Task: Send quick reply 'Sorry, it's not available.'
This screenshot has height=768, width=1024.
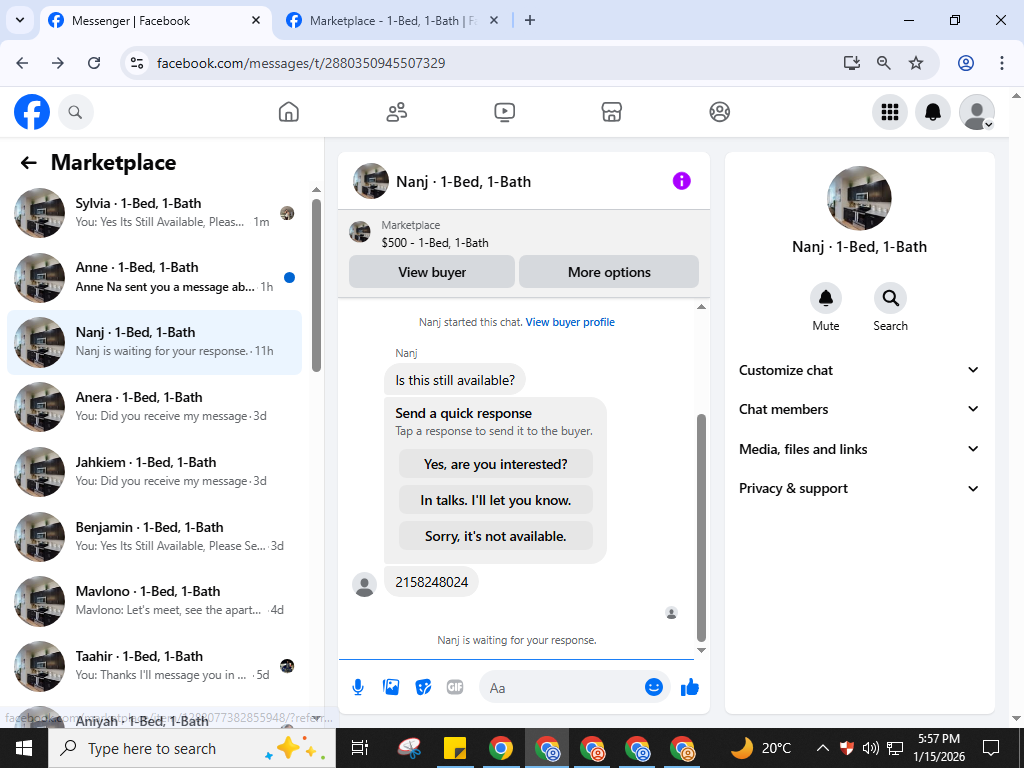Action: (496, 536)
